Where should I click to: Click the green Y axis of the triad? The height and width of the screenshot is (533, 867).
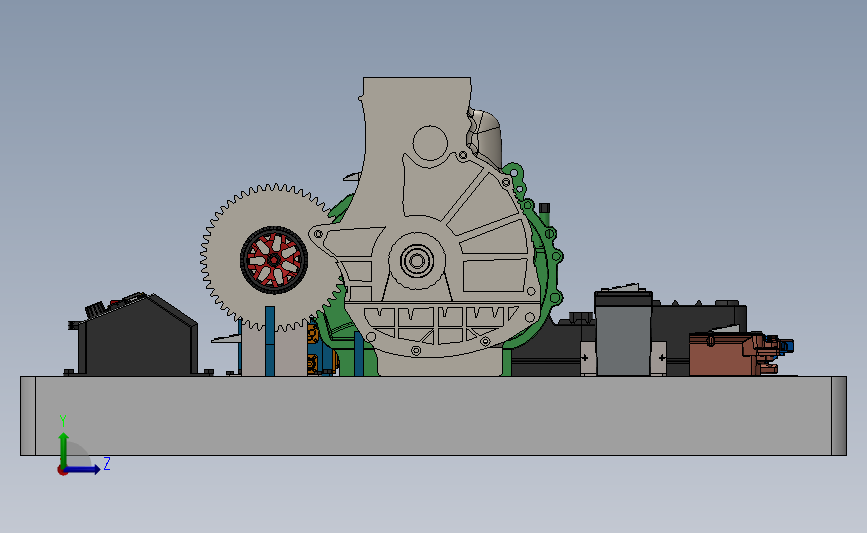[x=64, y=451]
